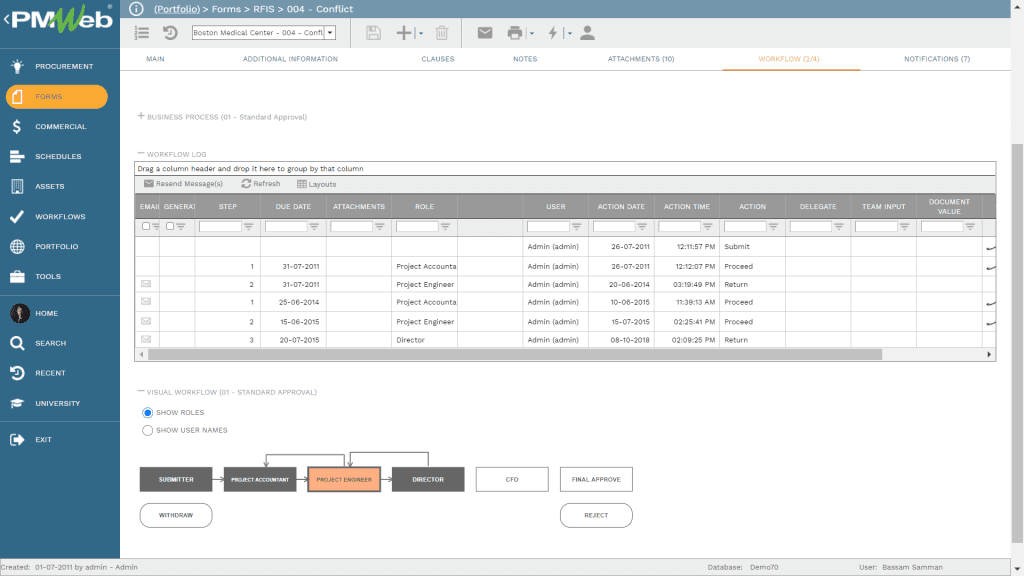Click the Portfolio breadcrumb link
The width and height of the screenshot is (1024, 576).
coord(177,8)
